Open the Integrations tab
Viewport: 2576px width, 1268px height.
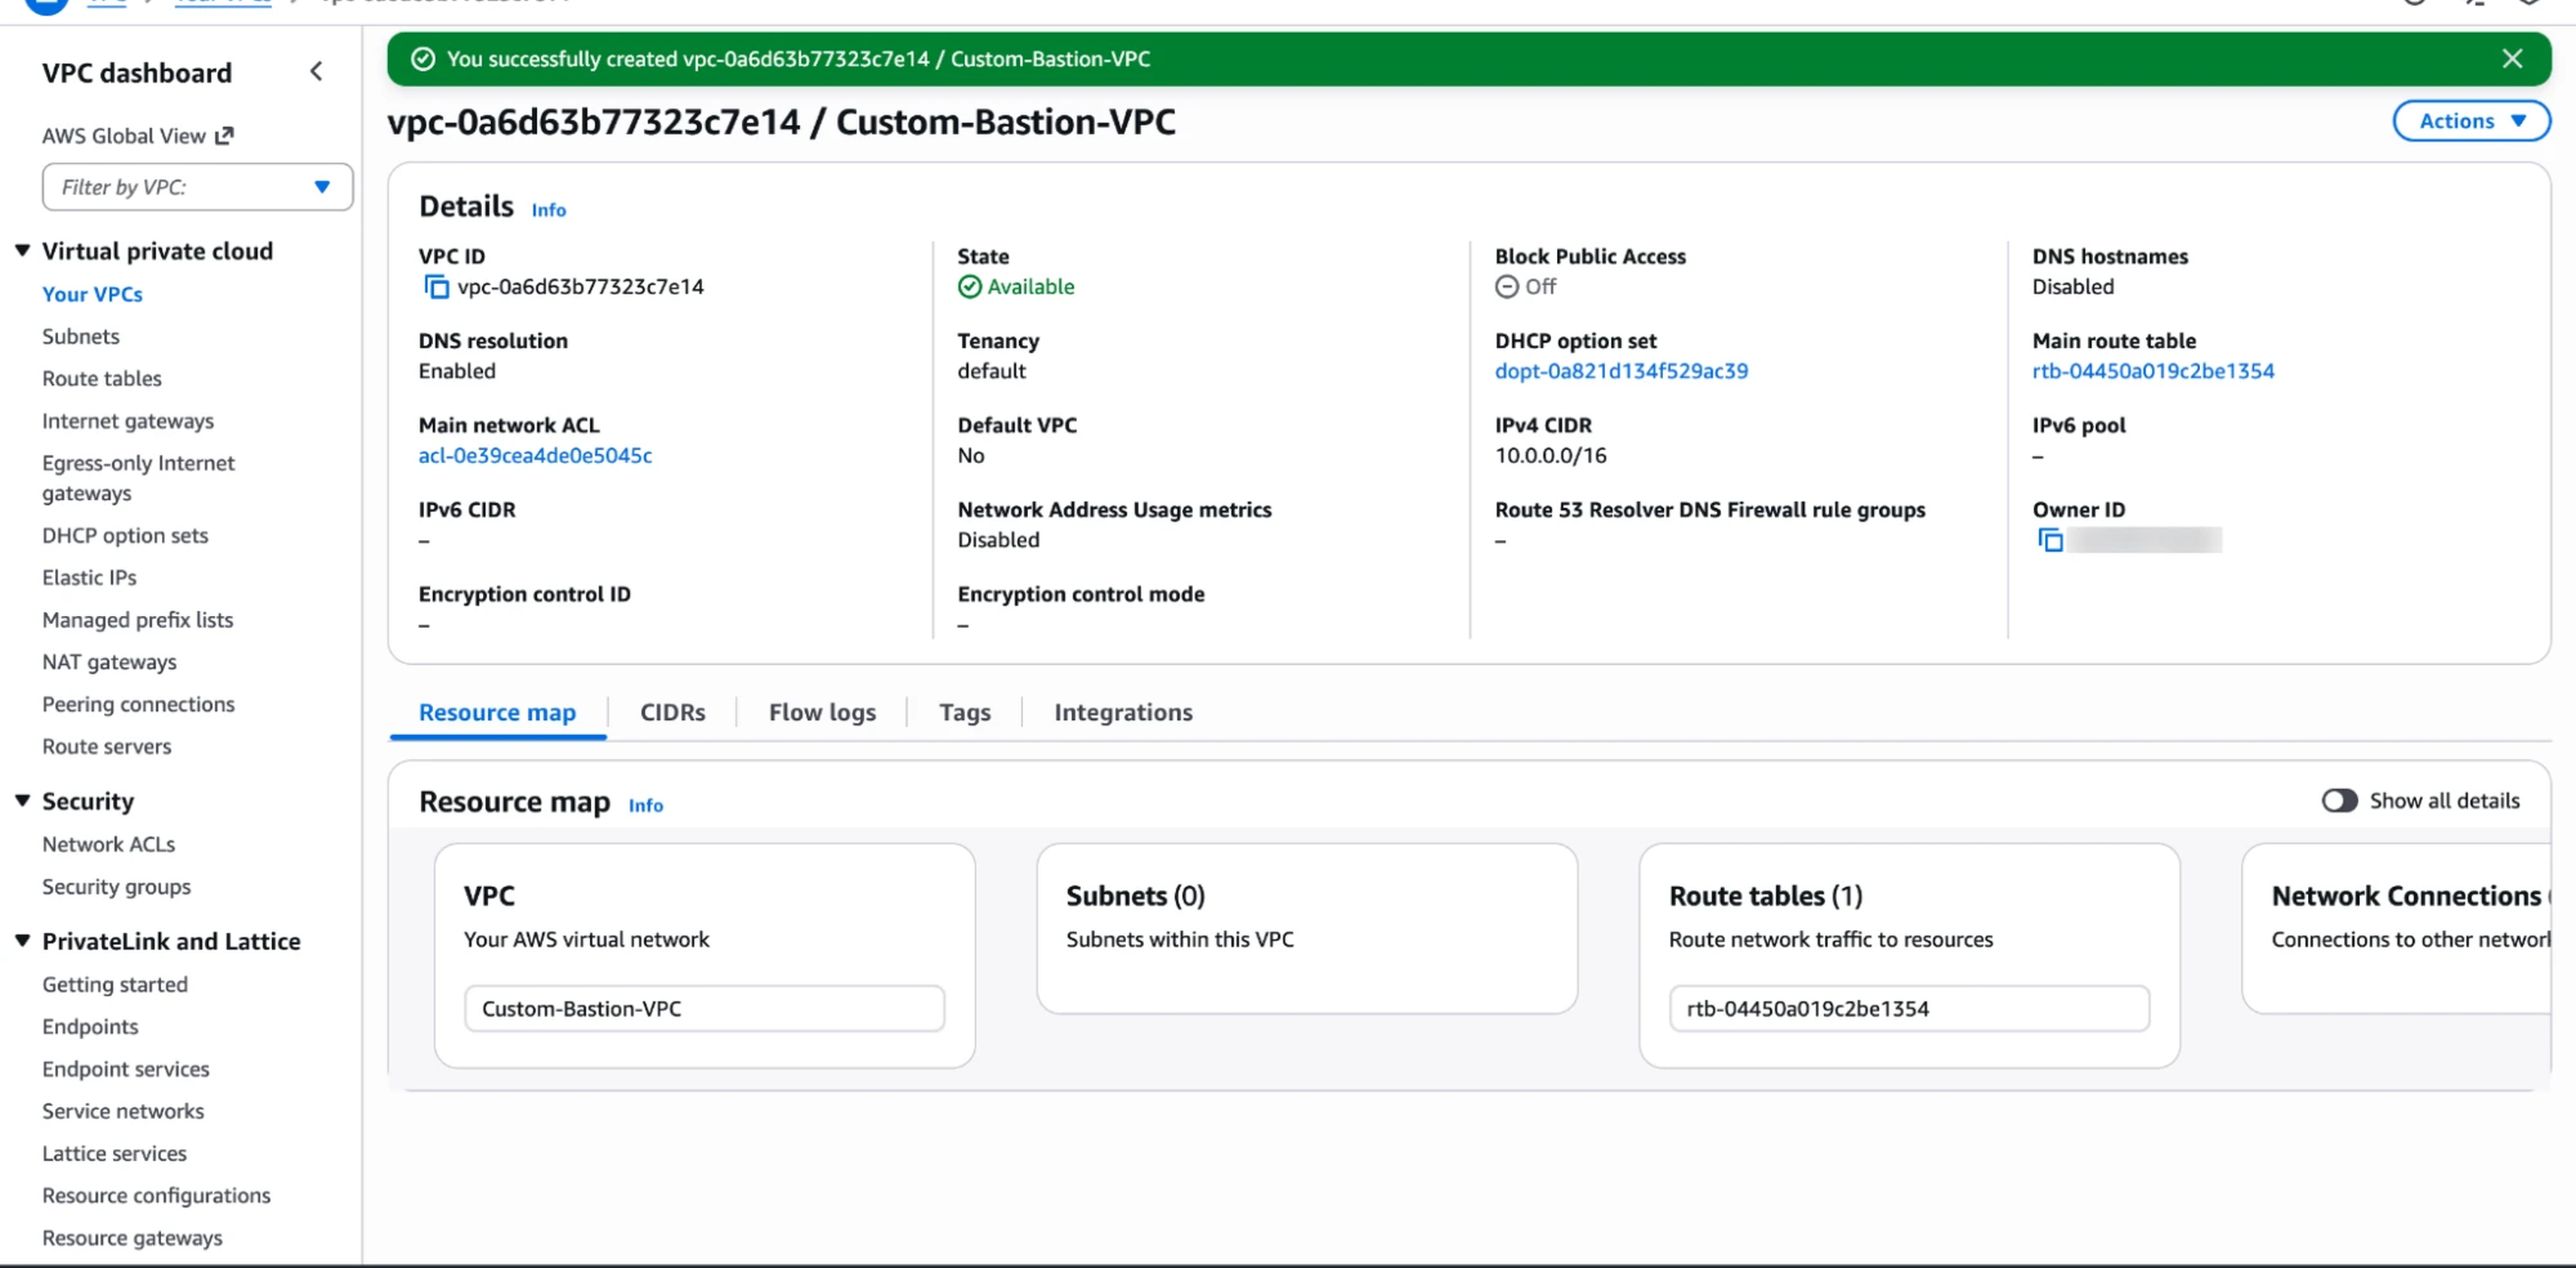click(x=1123, y=712)
